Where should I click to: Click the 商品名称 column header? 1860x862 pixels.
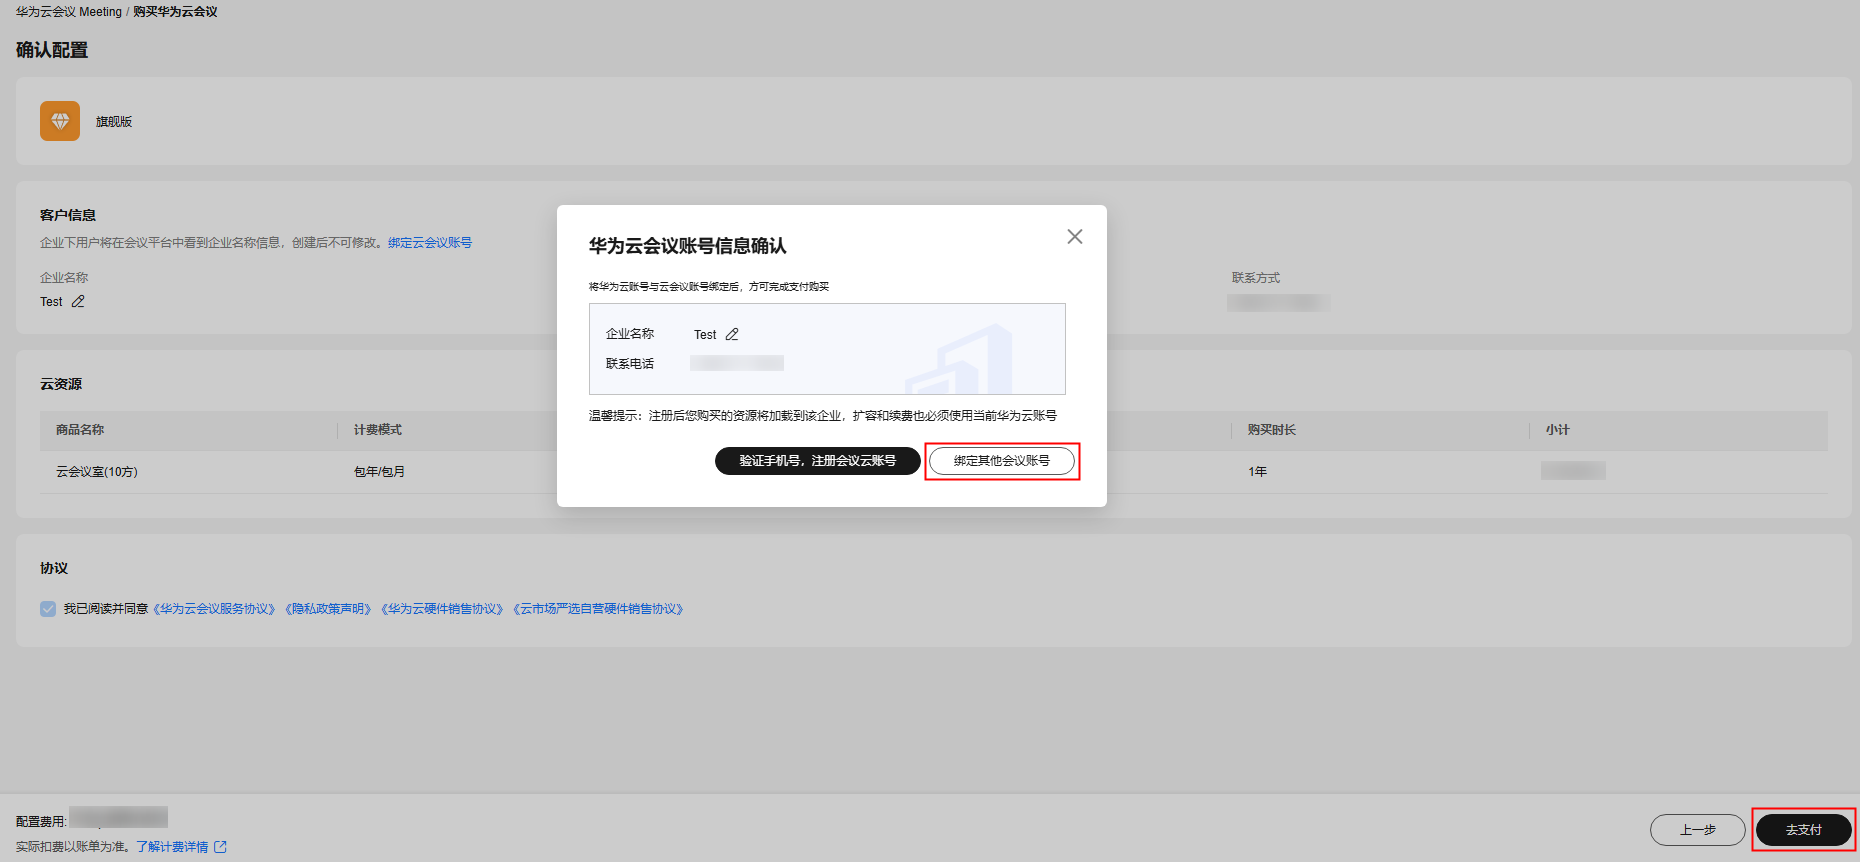coord(80,430)
